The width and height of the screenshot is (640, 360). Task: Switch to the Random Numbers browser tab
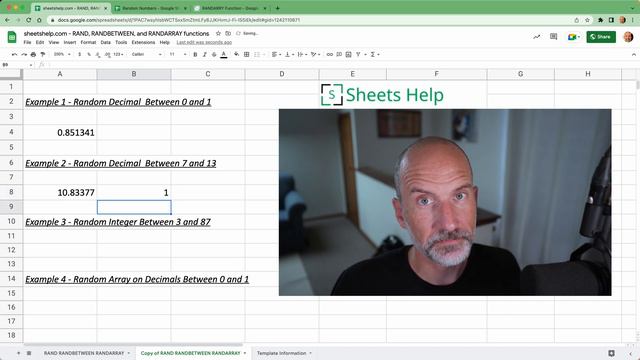point(151,8)
